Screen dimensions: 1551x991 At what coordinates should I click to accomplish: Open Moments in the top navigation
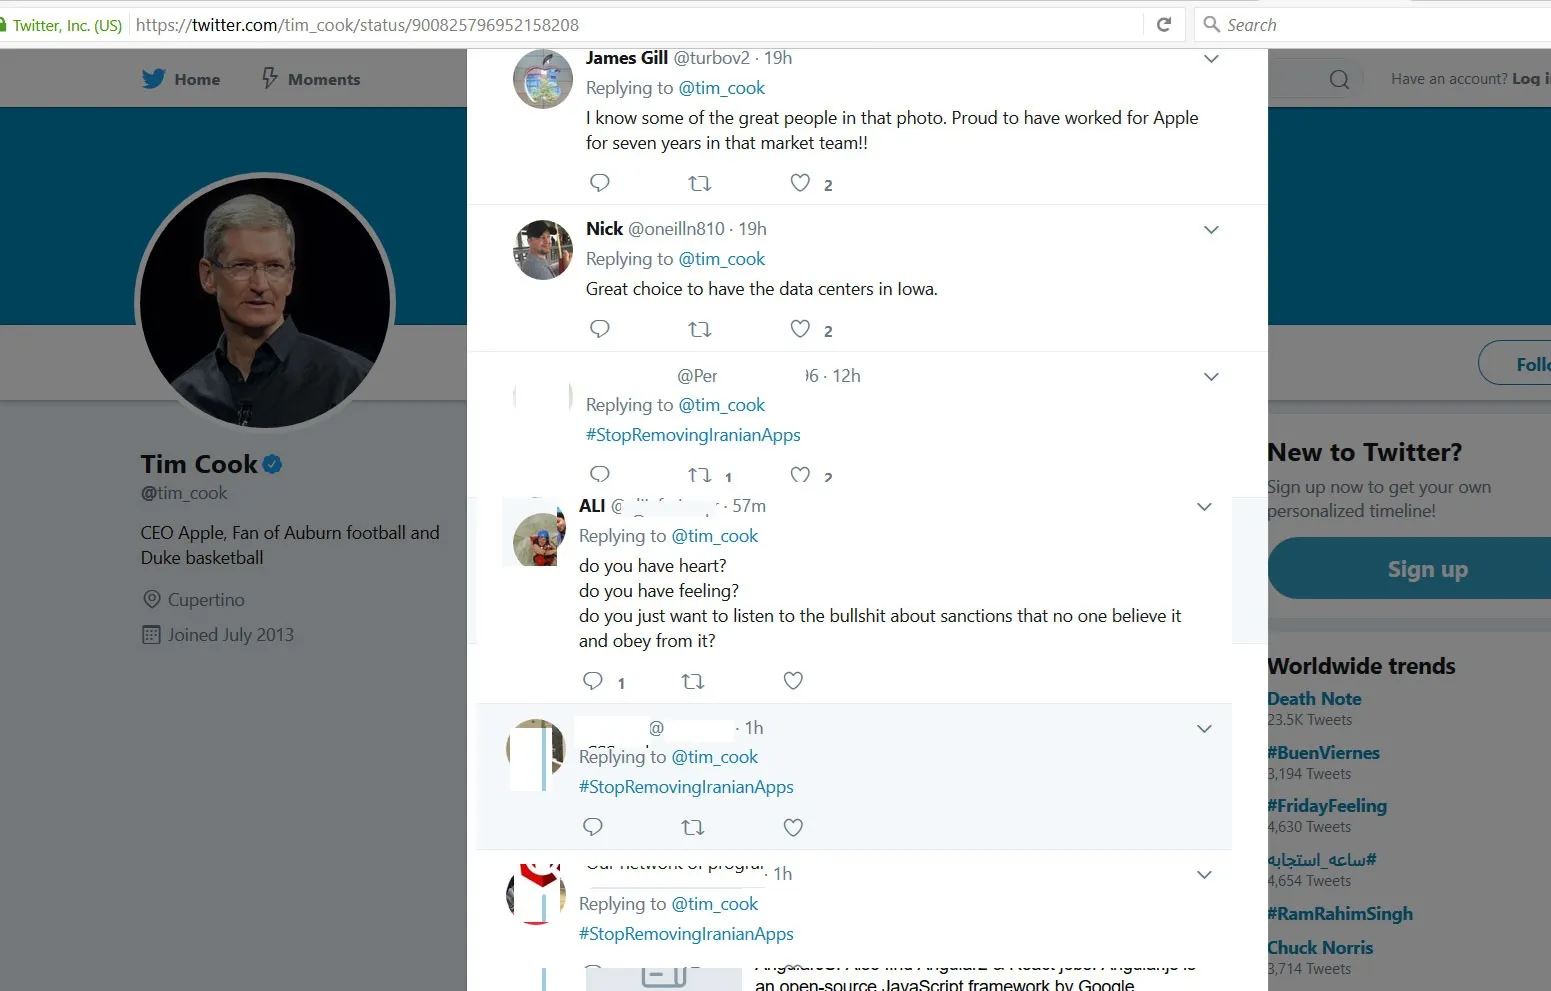coord(311,79)
